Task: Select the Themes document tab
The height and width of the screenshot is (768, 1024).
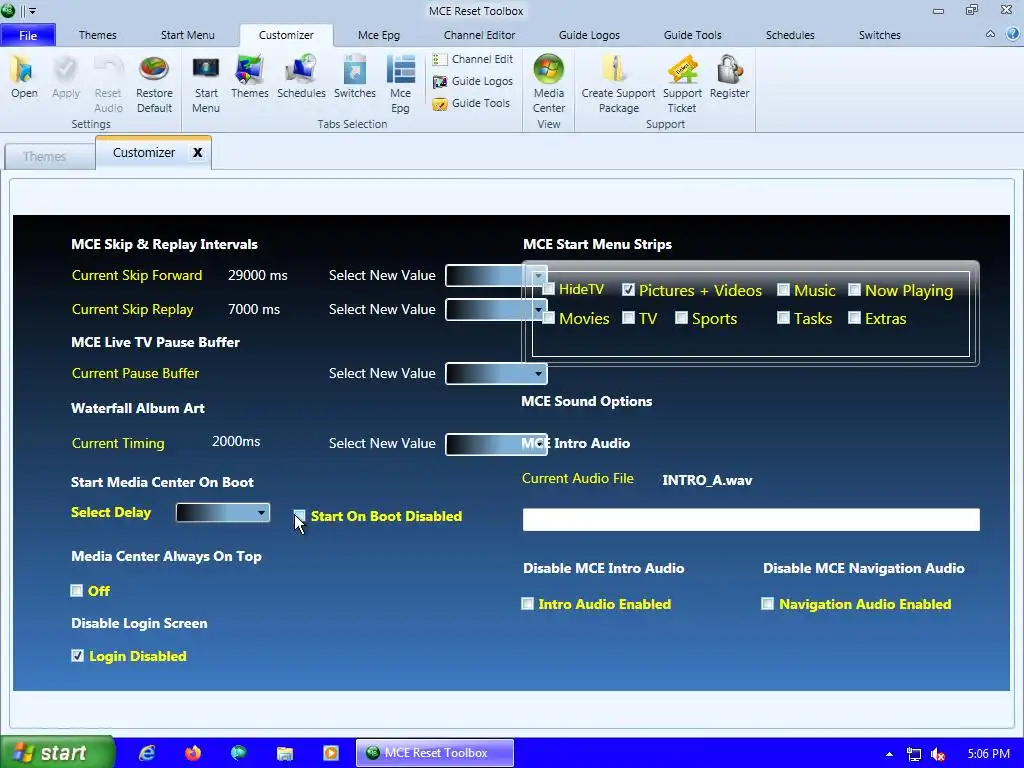Action: tap(50, 157)
